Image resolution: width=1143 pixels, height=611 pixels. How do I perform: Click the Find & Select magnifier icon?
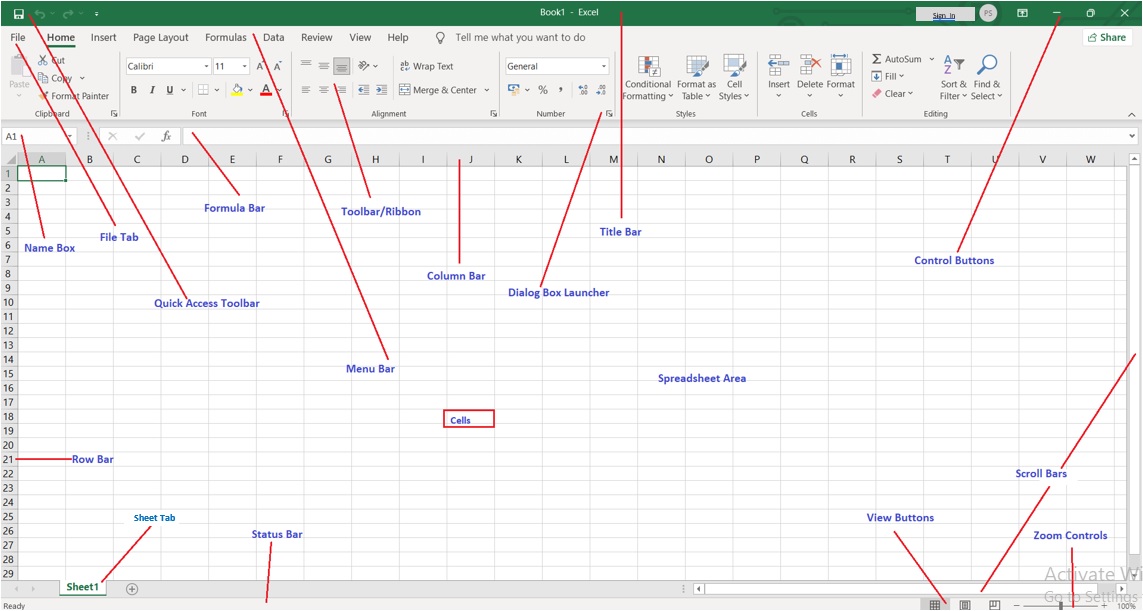coord(987,67)
